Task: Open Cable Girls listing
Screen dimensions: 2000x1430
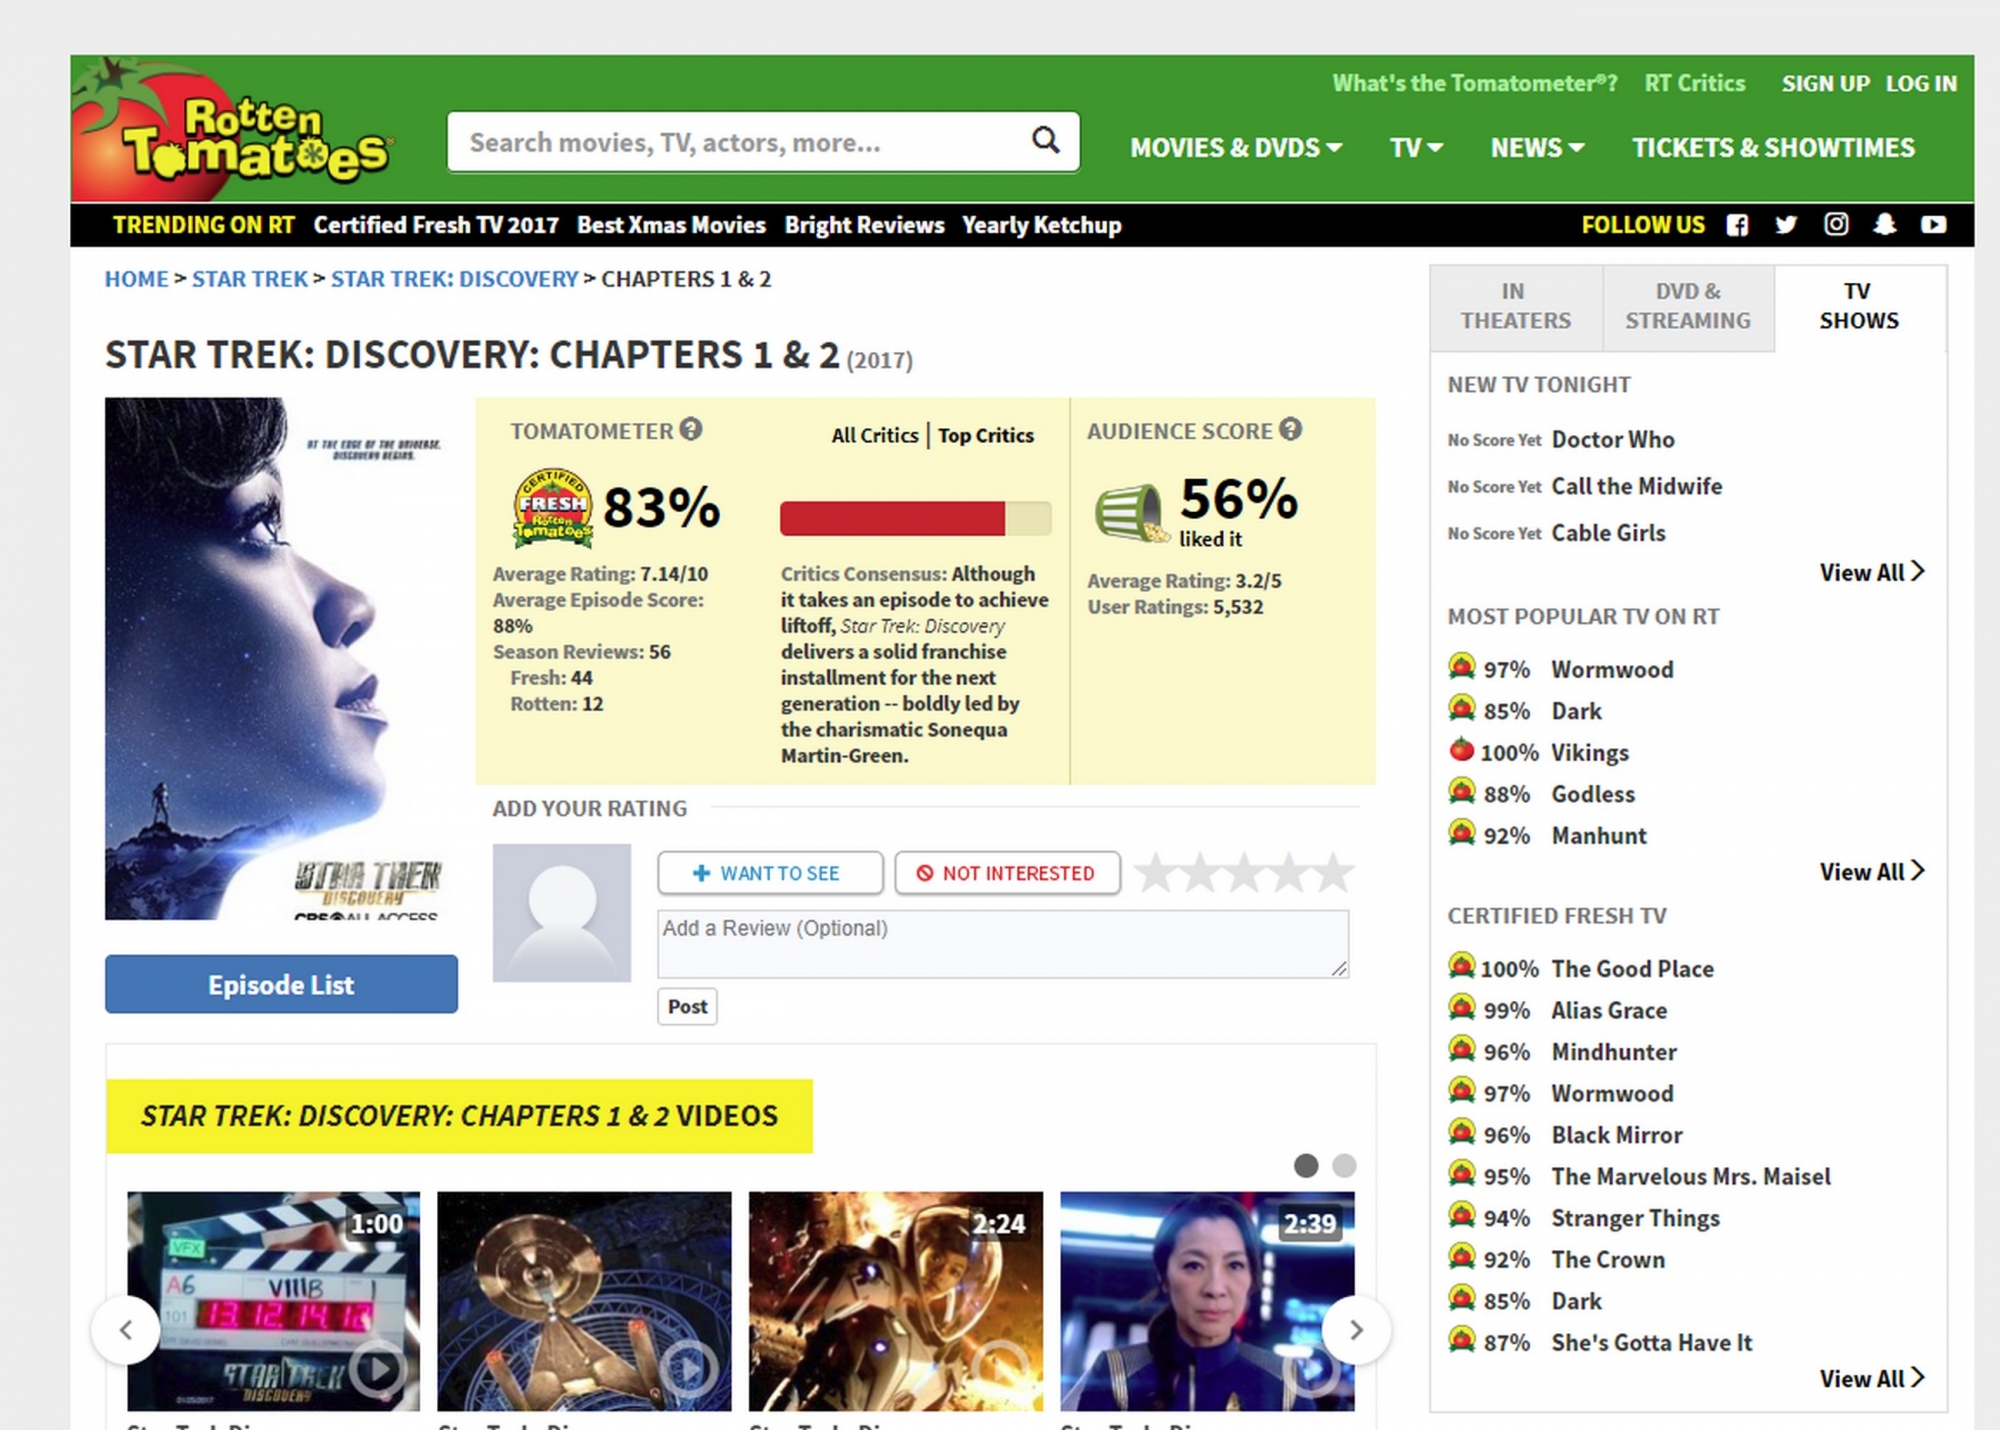Action: pos(1608,533)
